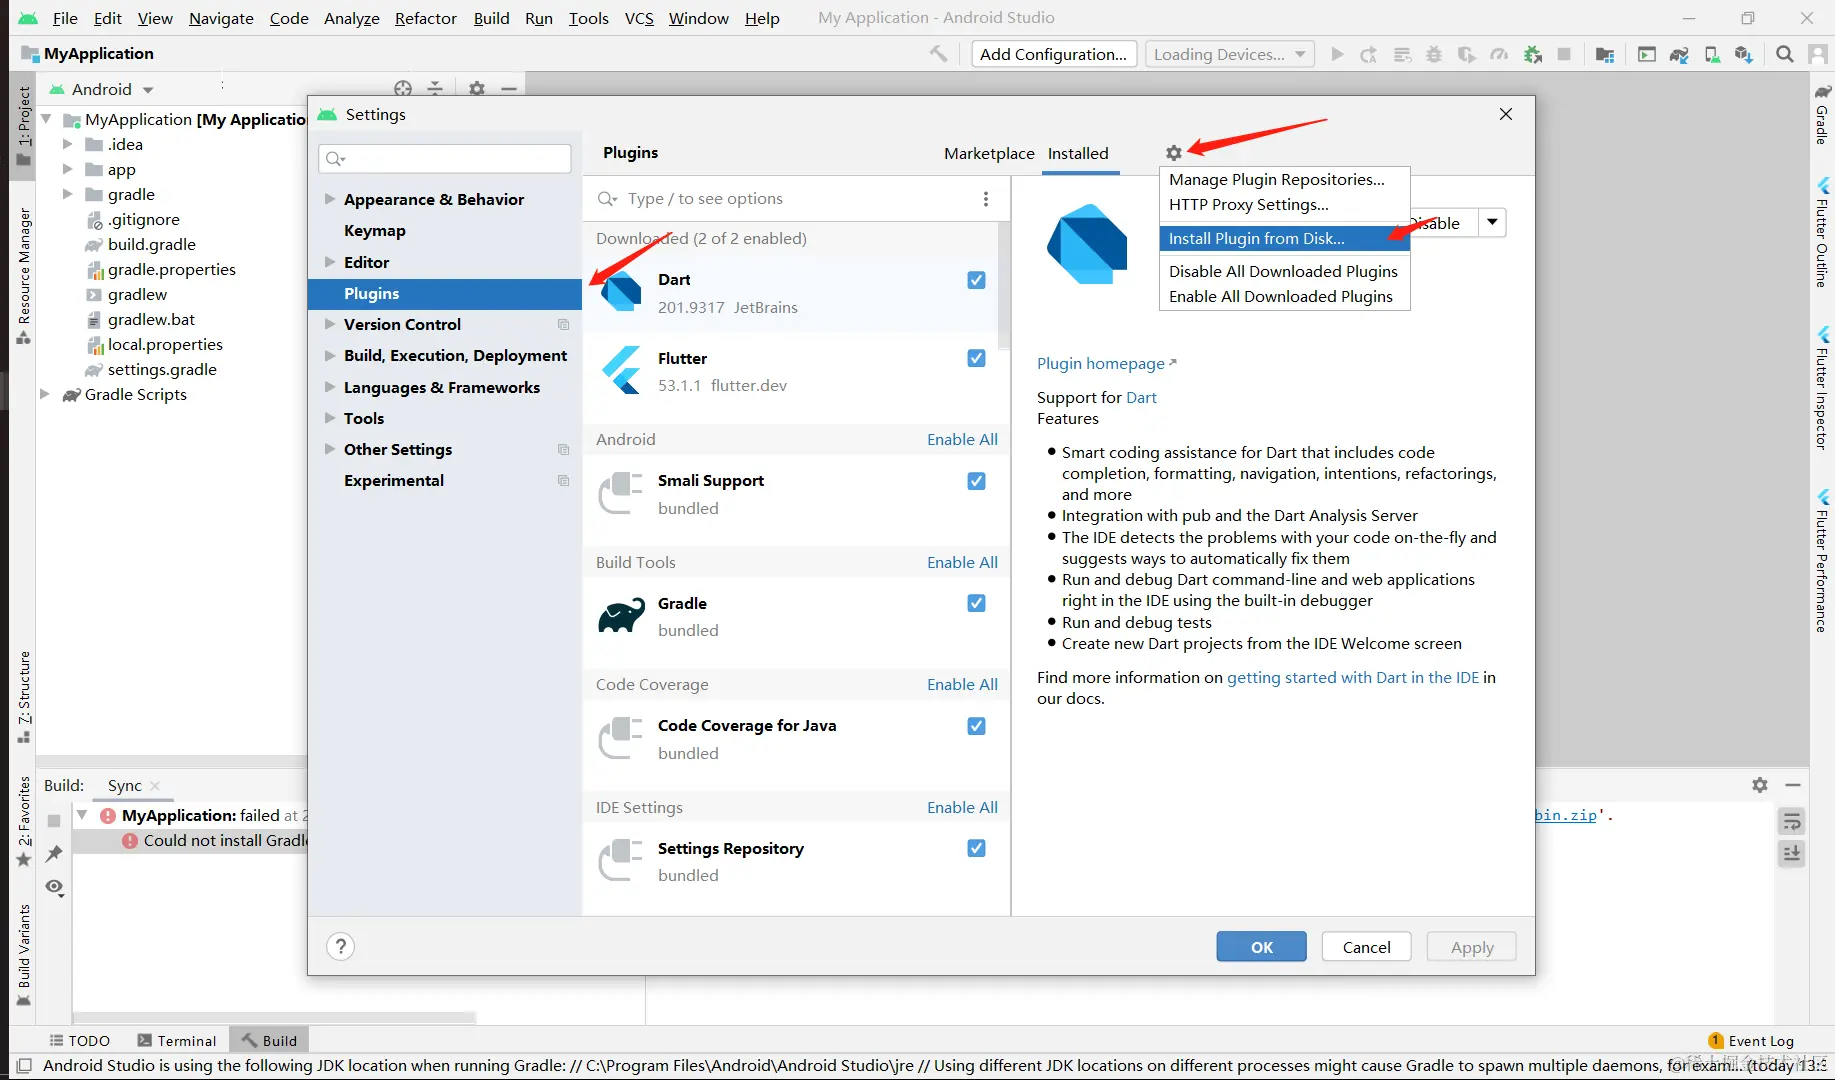The height and width of the screenshot is (1080, 1835).
Task: Click Enable All for Android plugins
Action: click(x=962, y=439)
